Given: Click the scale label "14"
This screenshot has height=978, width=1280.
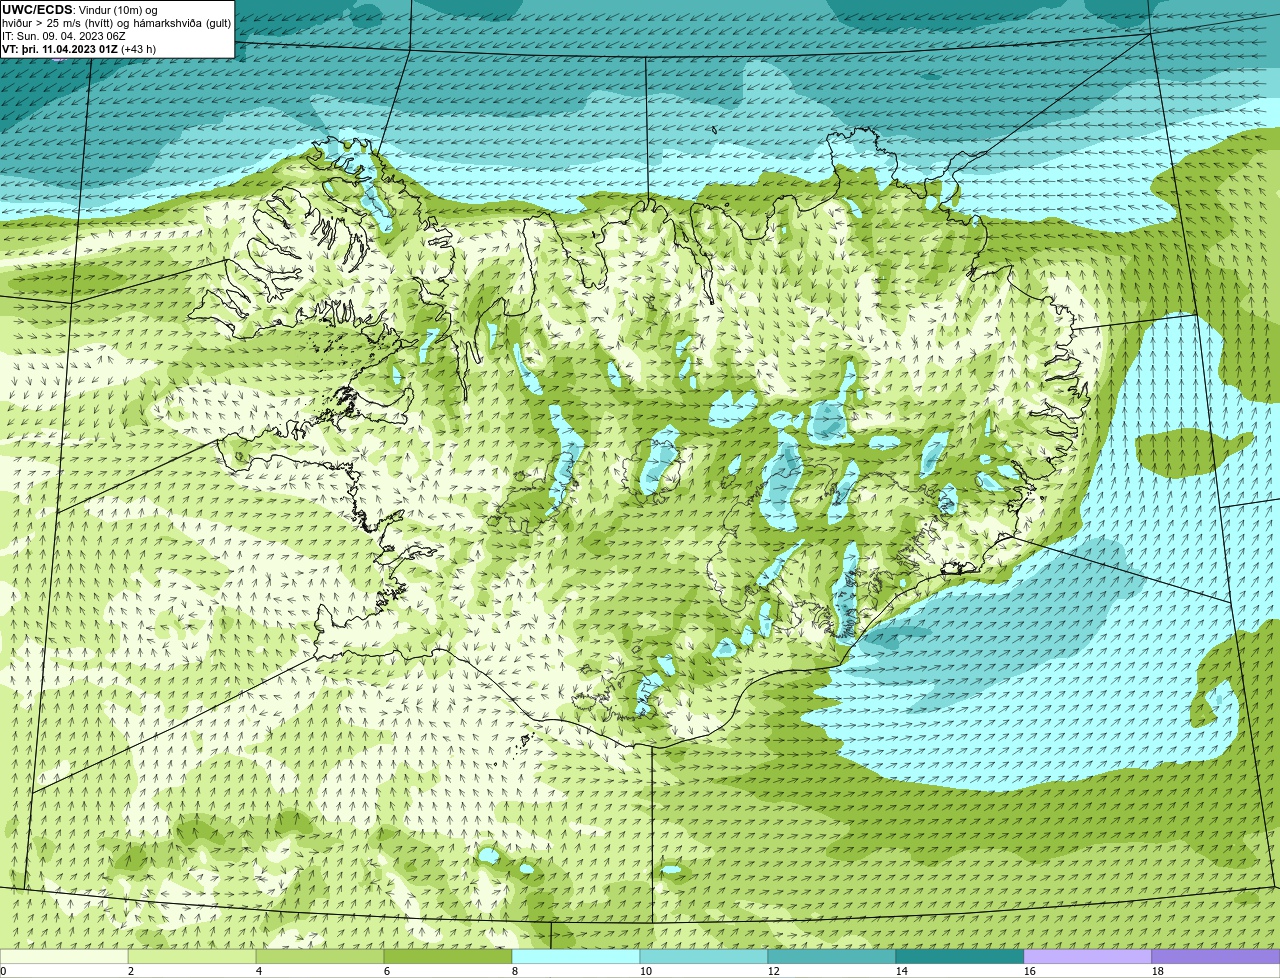Looking at the screenshot, I should pyautogui.click(x=902, y=971).
